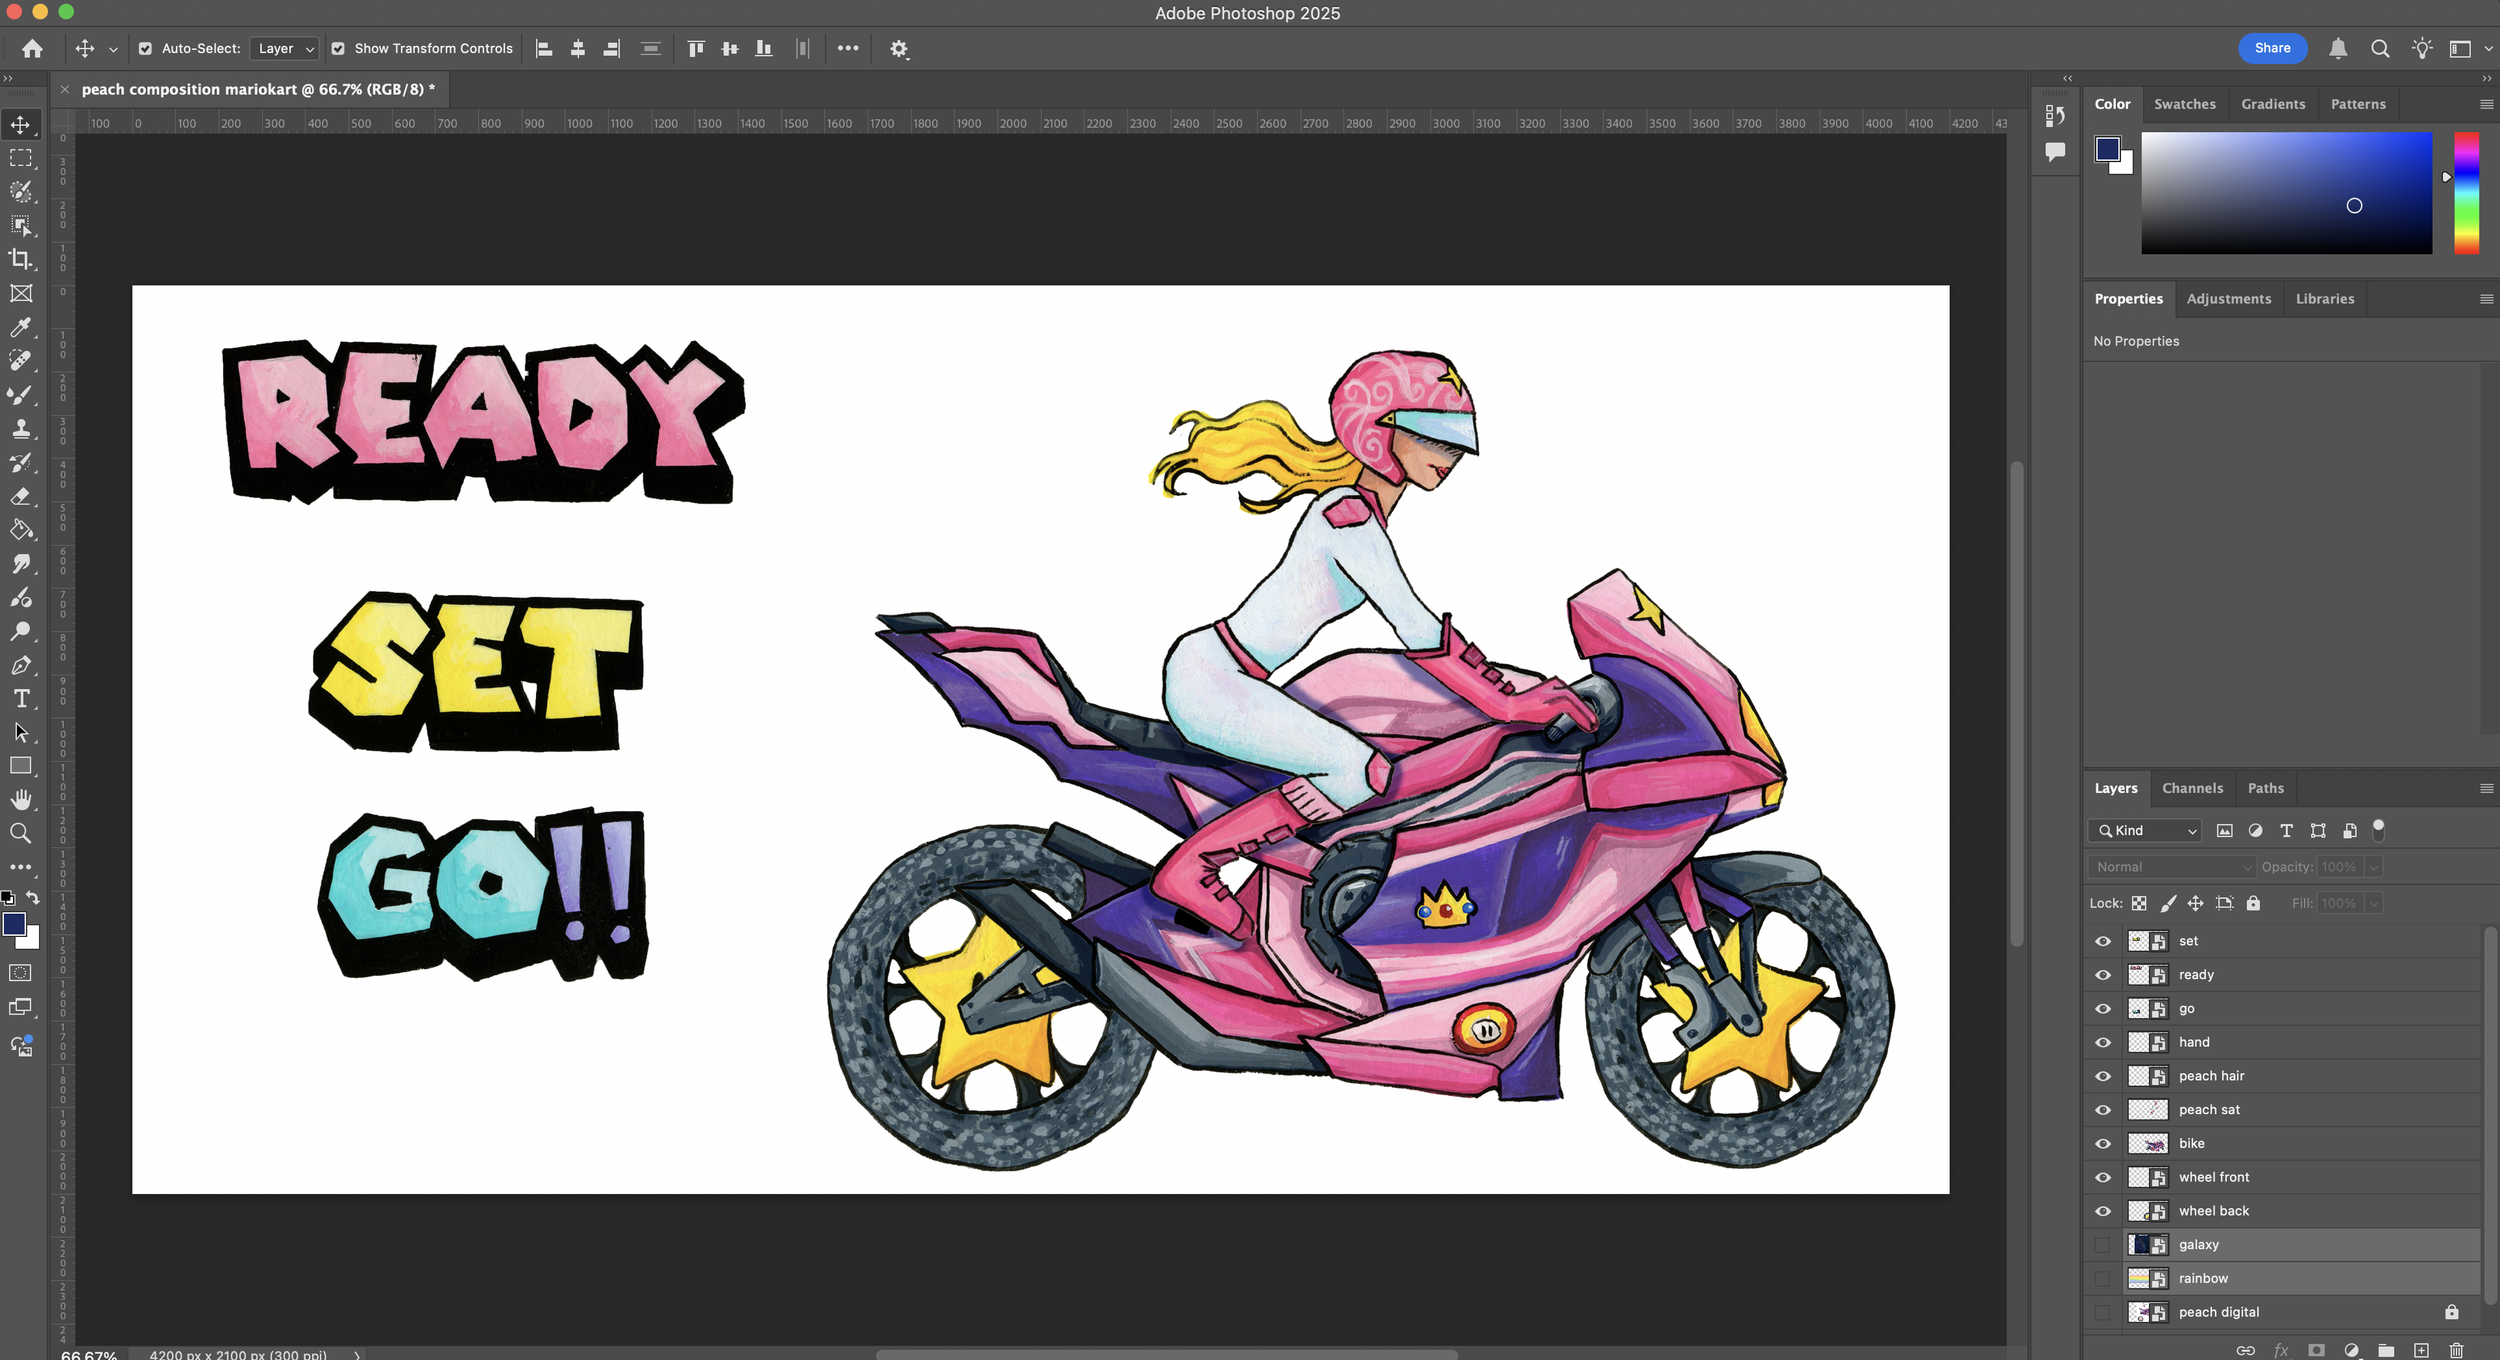Click the Create new group folder icon

[x=2386, y=1350]
